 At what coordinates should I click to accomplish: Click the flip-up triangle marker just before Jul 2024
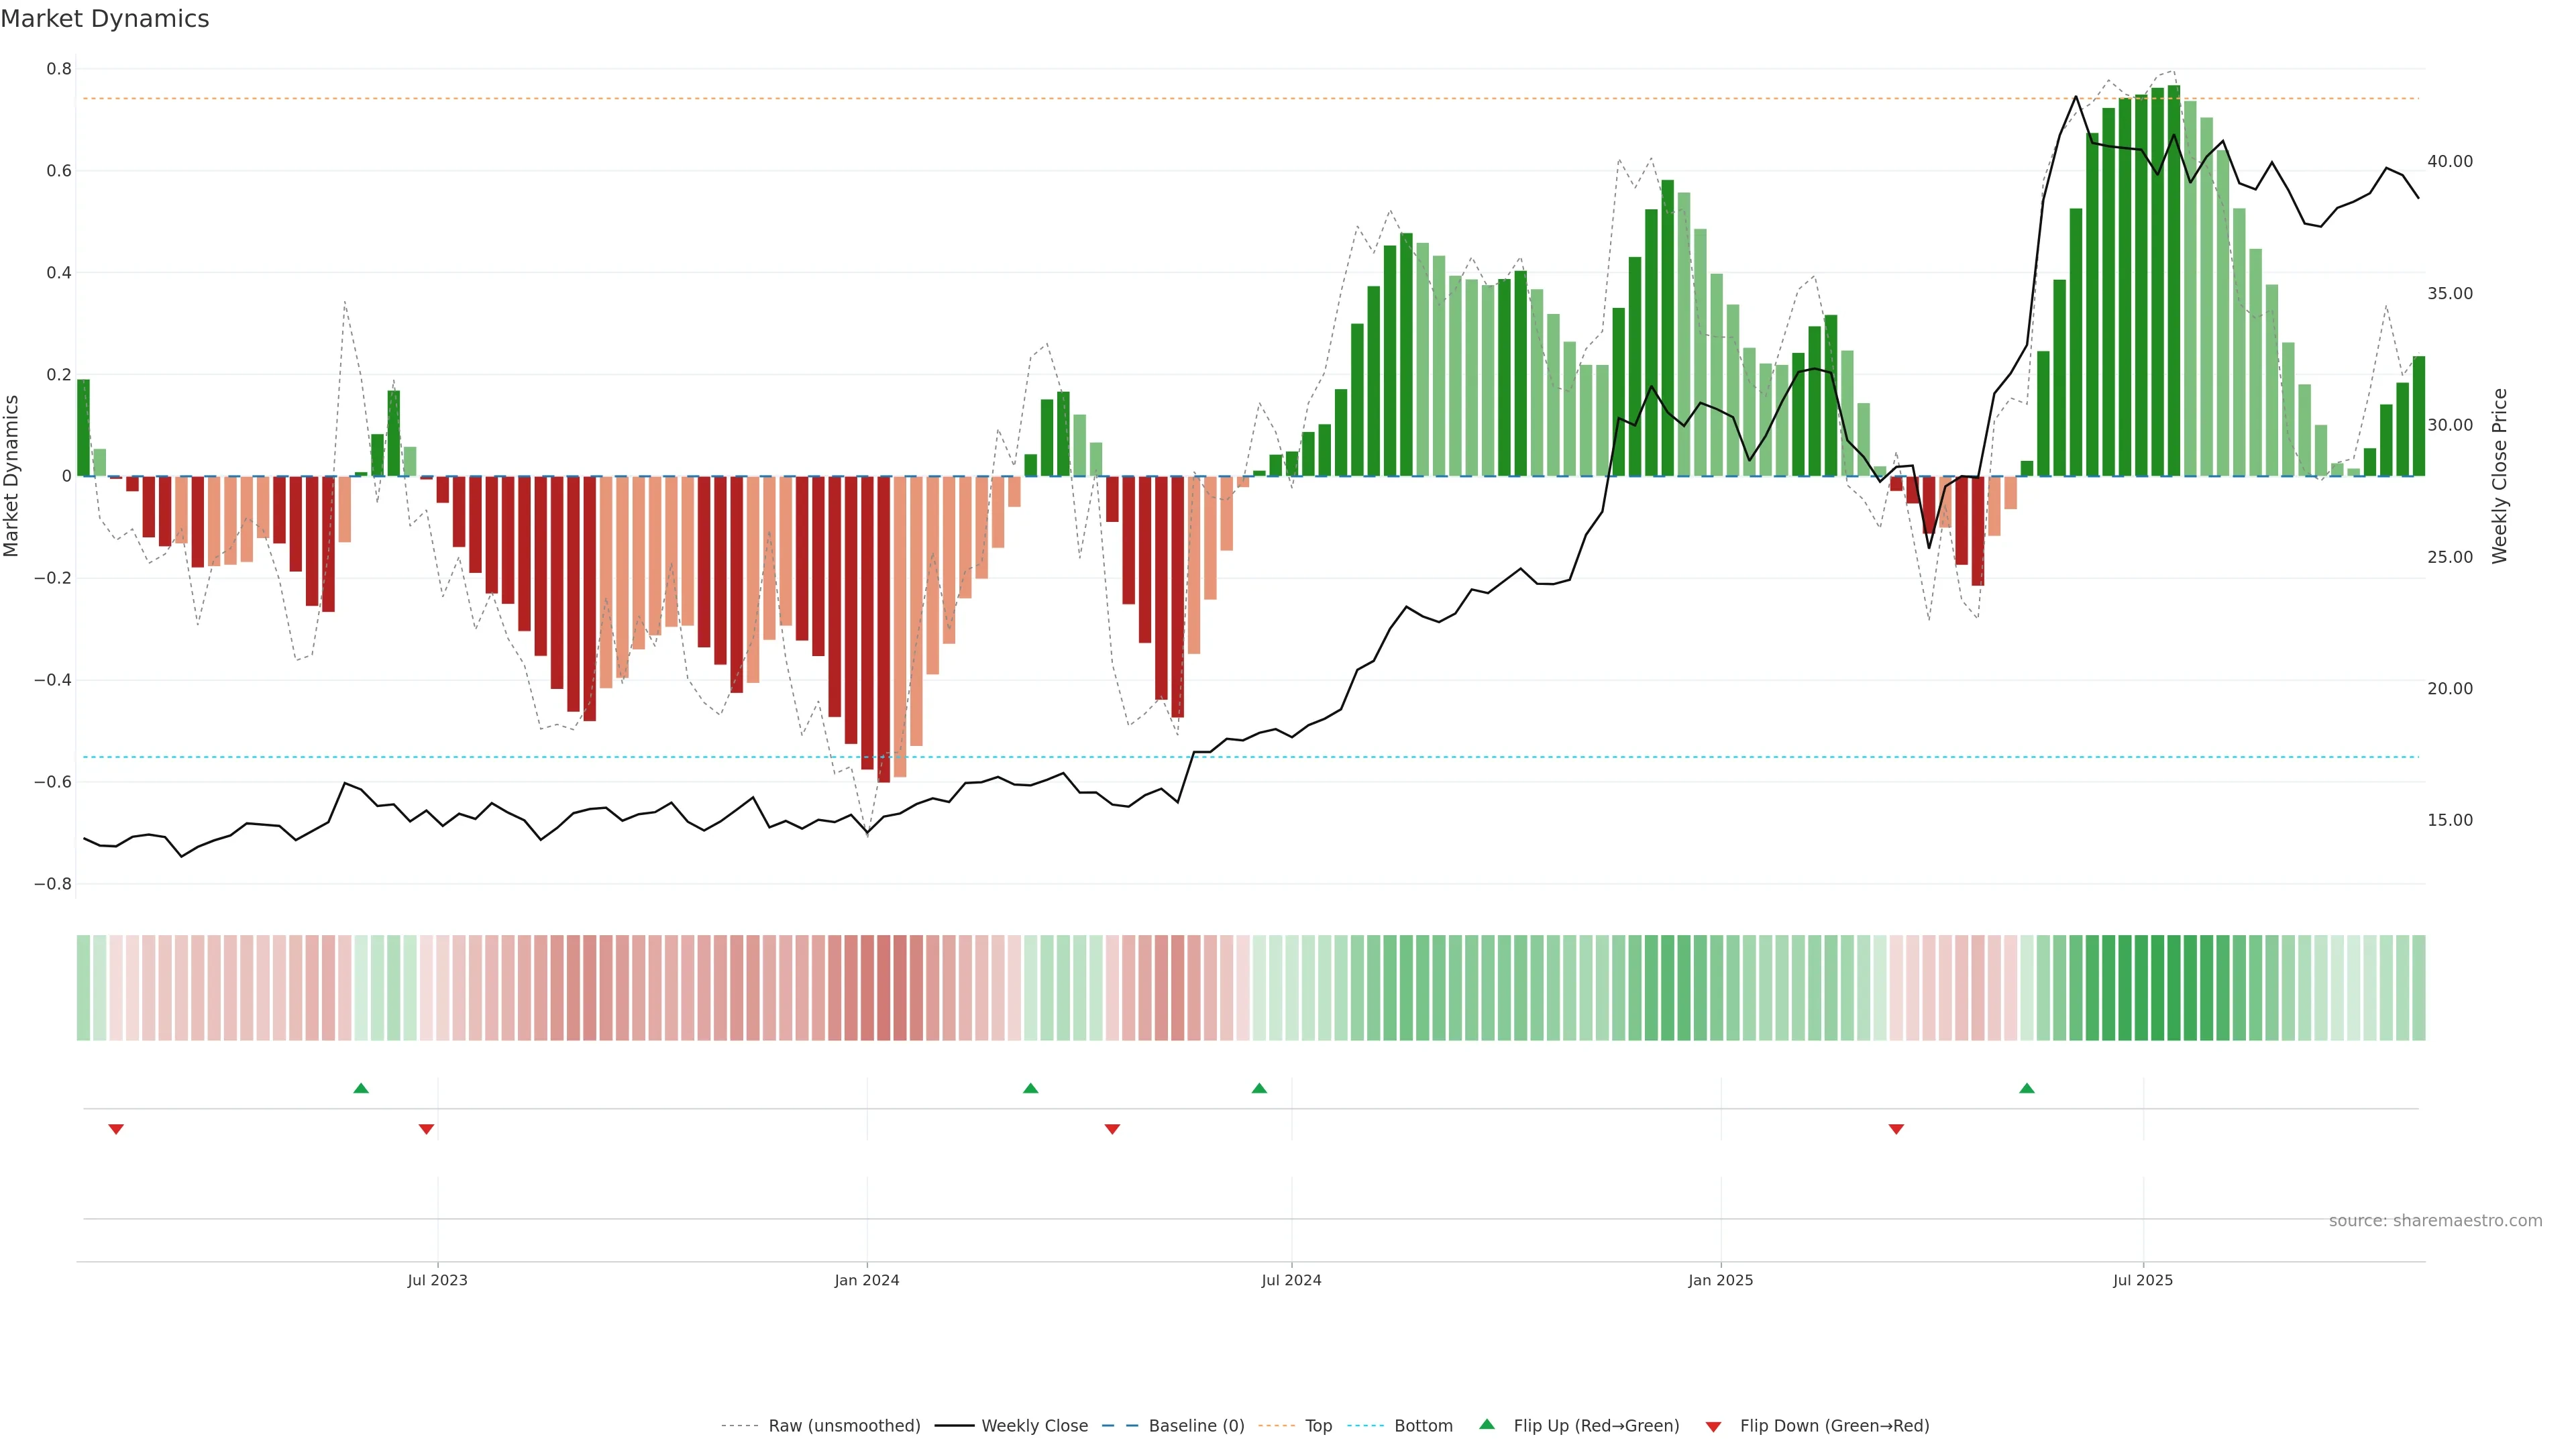[1259, 1088]
